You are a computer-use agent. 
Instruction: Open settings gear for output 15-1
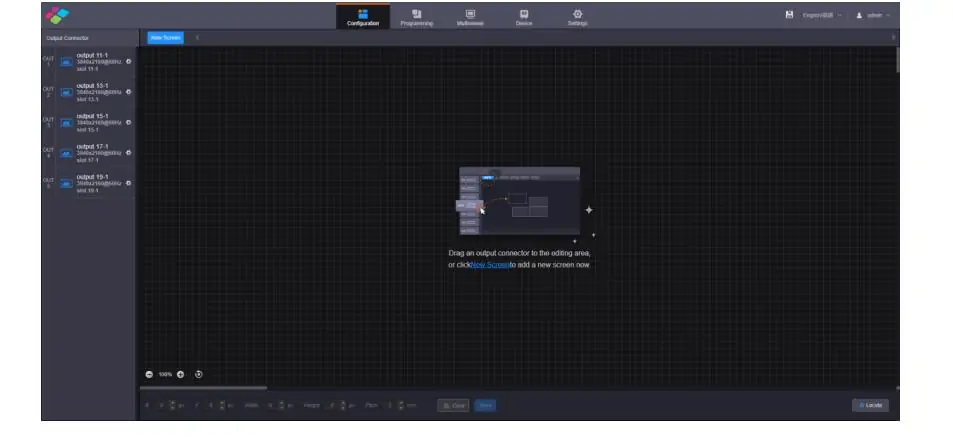(128, 123)
